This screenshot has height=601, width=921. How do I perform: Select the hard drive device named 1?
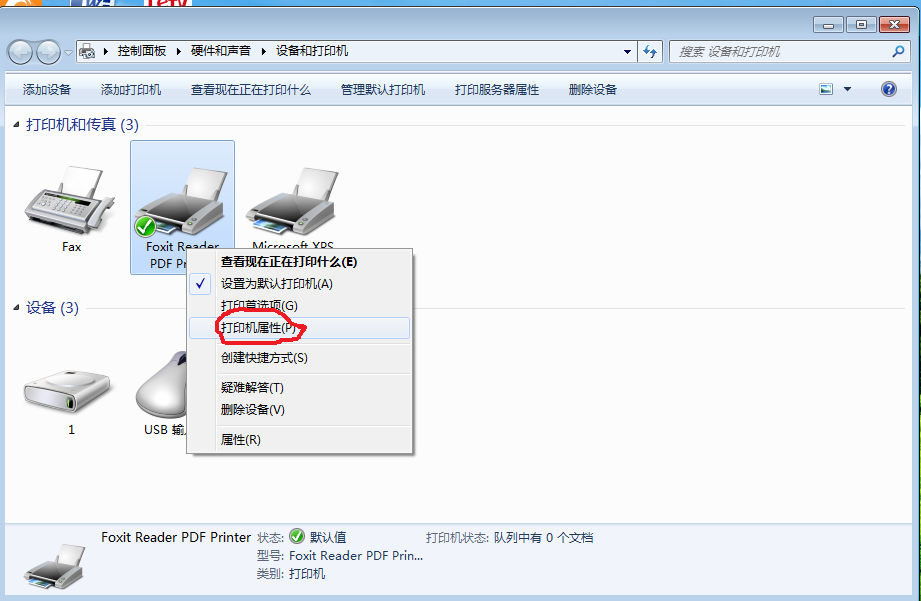pos(67,390)
